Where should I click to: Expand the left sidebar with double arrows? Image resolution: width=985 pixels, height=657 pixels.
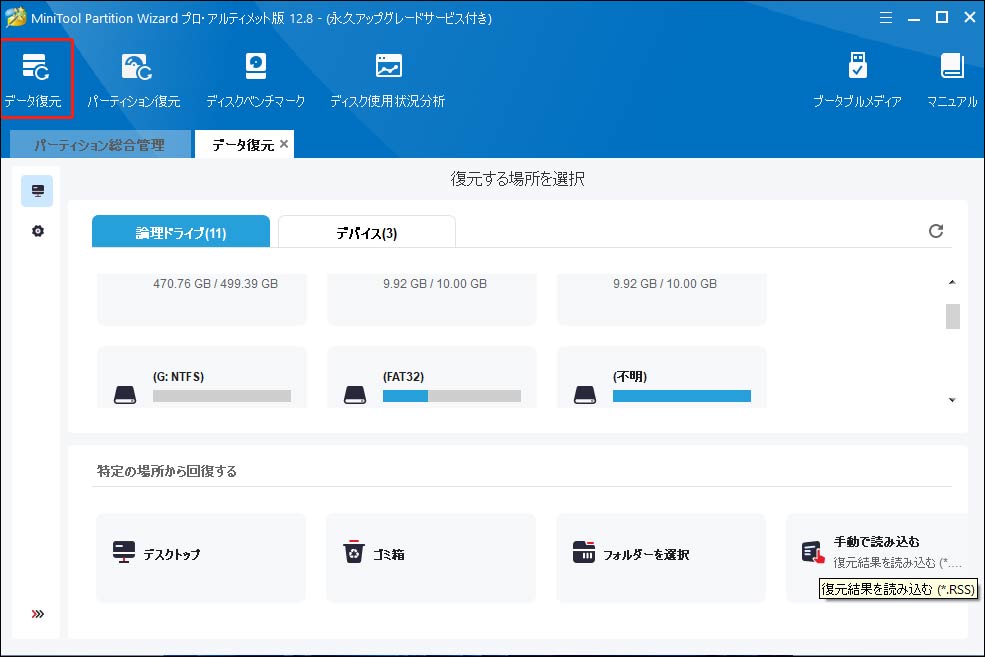pos(38,614)
